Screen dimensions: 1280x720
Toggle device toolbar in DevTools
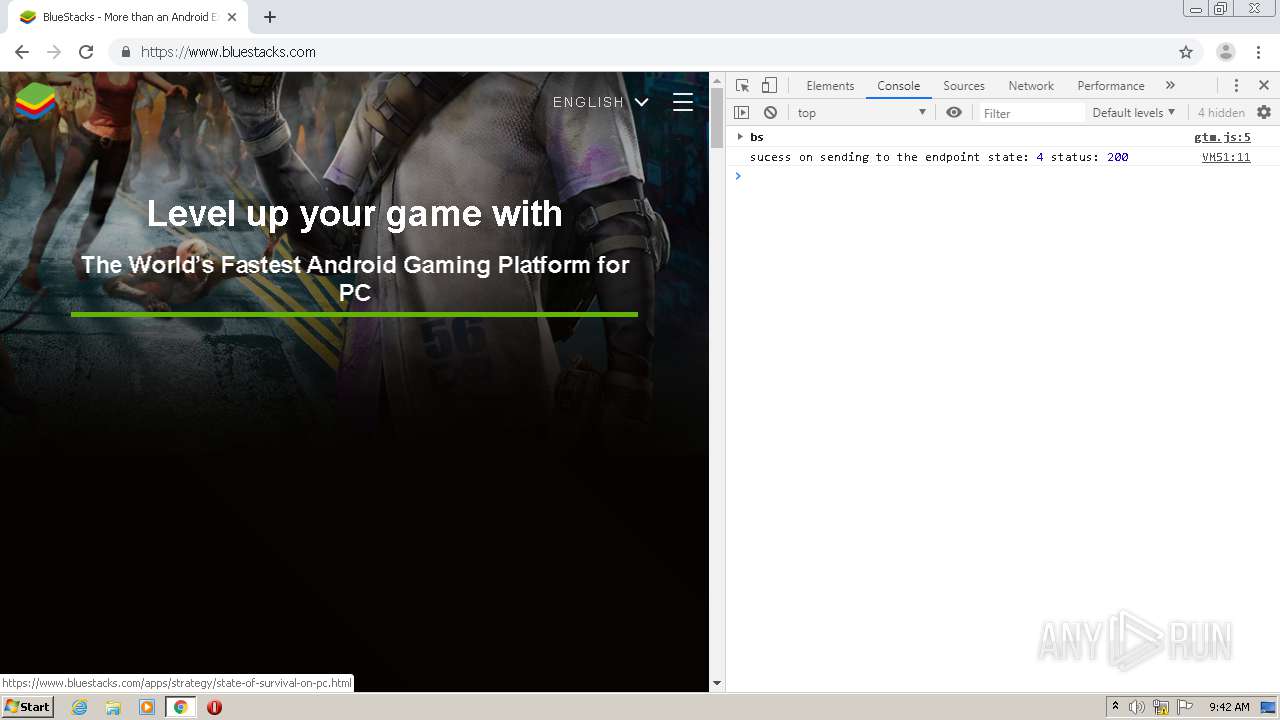[x=769, y=86]
